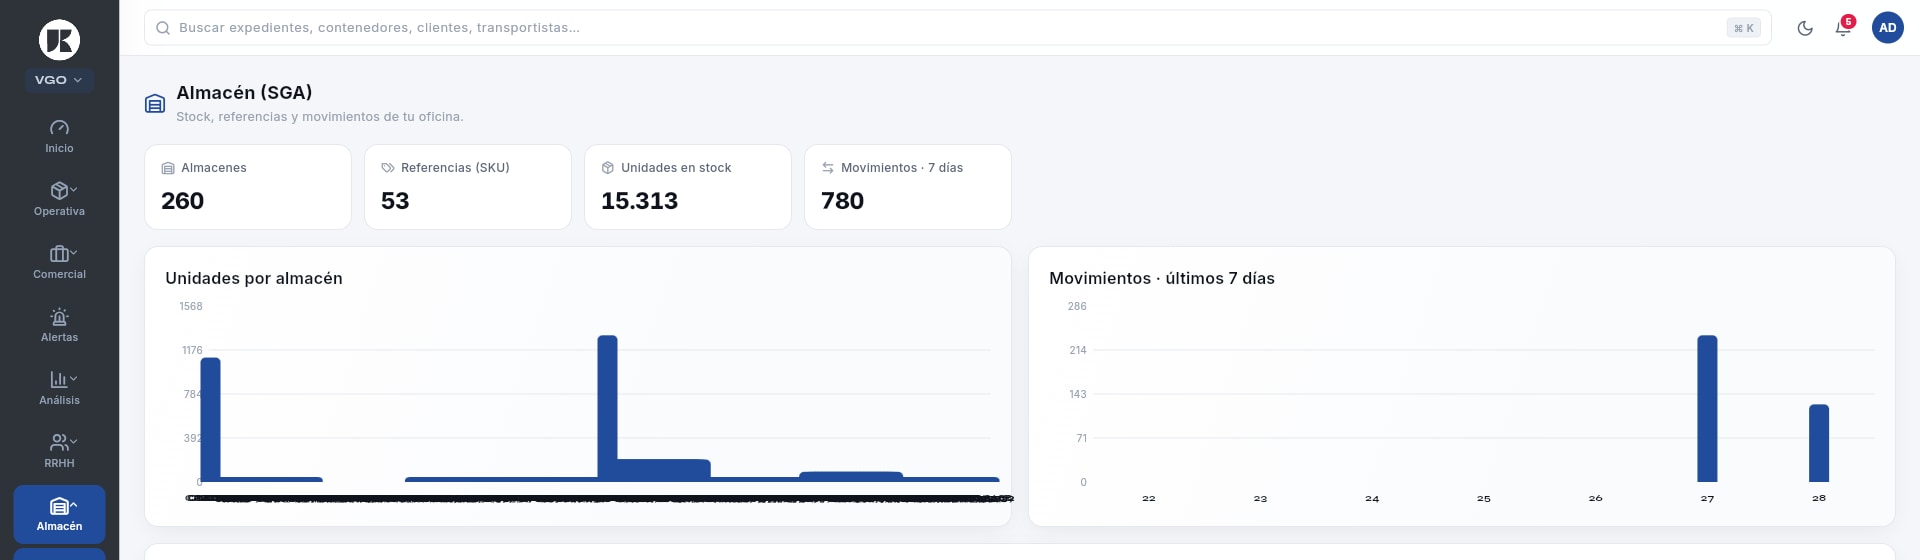The image size is (1920, 560).
Task: Click the ⌘K shortcut badge
Action: [1744, 28]
